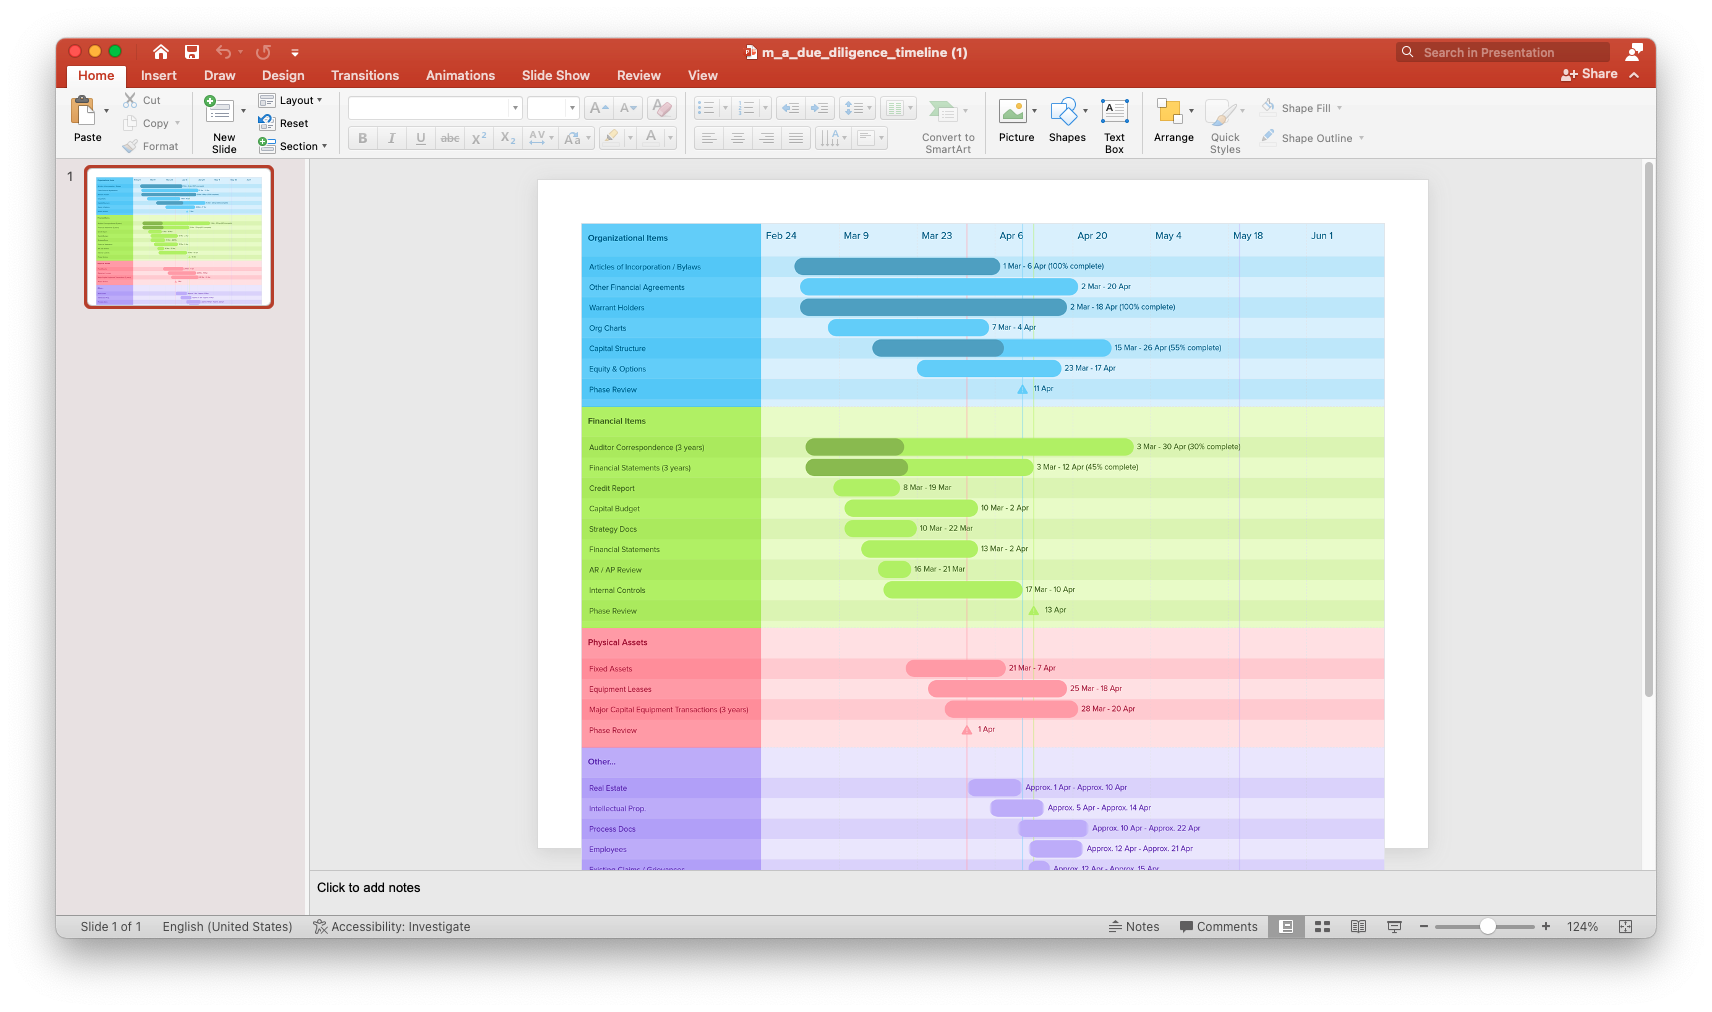The height and width of the screenshot is (1012, 1712).
Task: Open the Shapes gallery
Action: click(1067, 121)
